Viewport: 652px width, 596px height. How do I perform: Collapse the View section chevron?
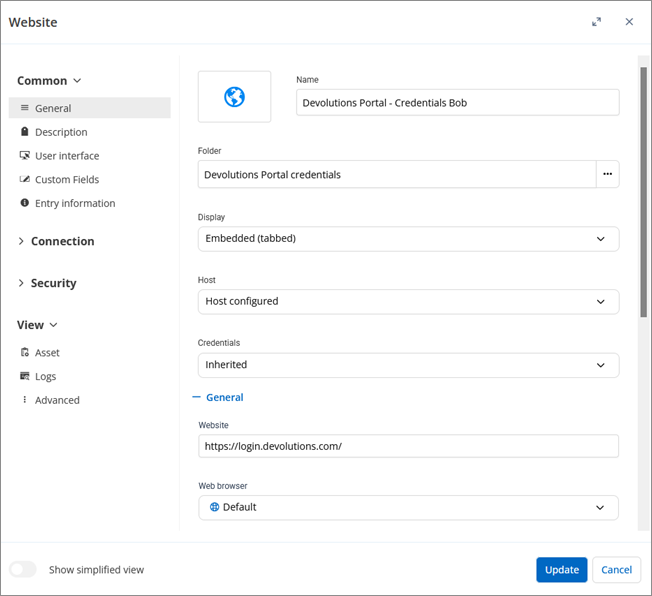point(53,324)
